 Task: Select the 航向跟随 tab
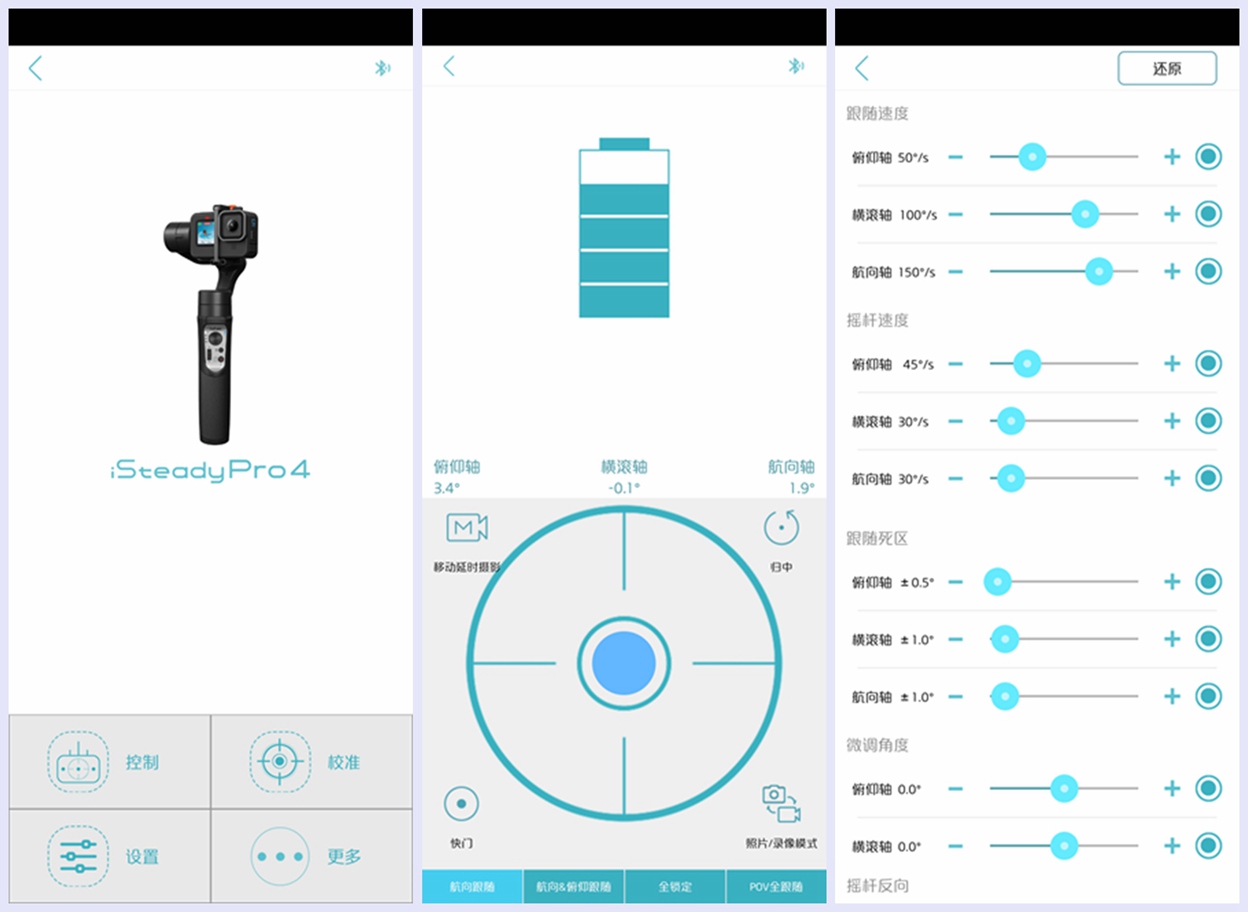472,886
